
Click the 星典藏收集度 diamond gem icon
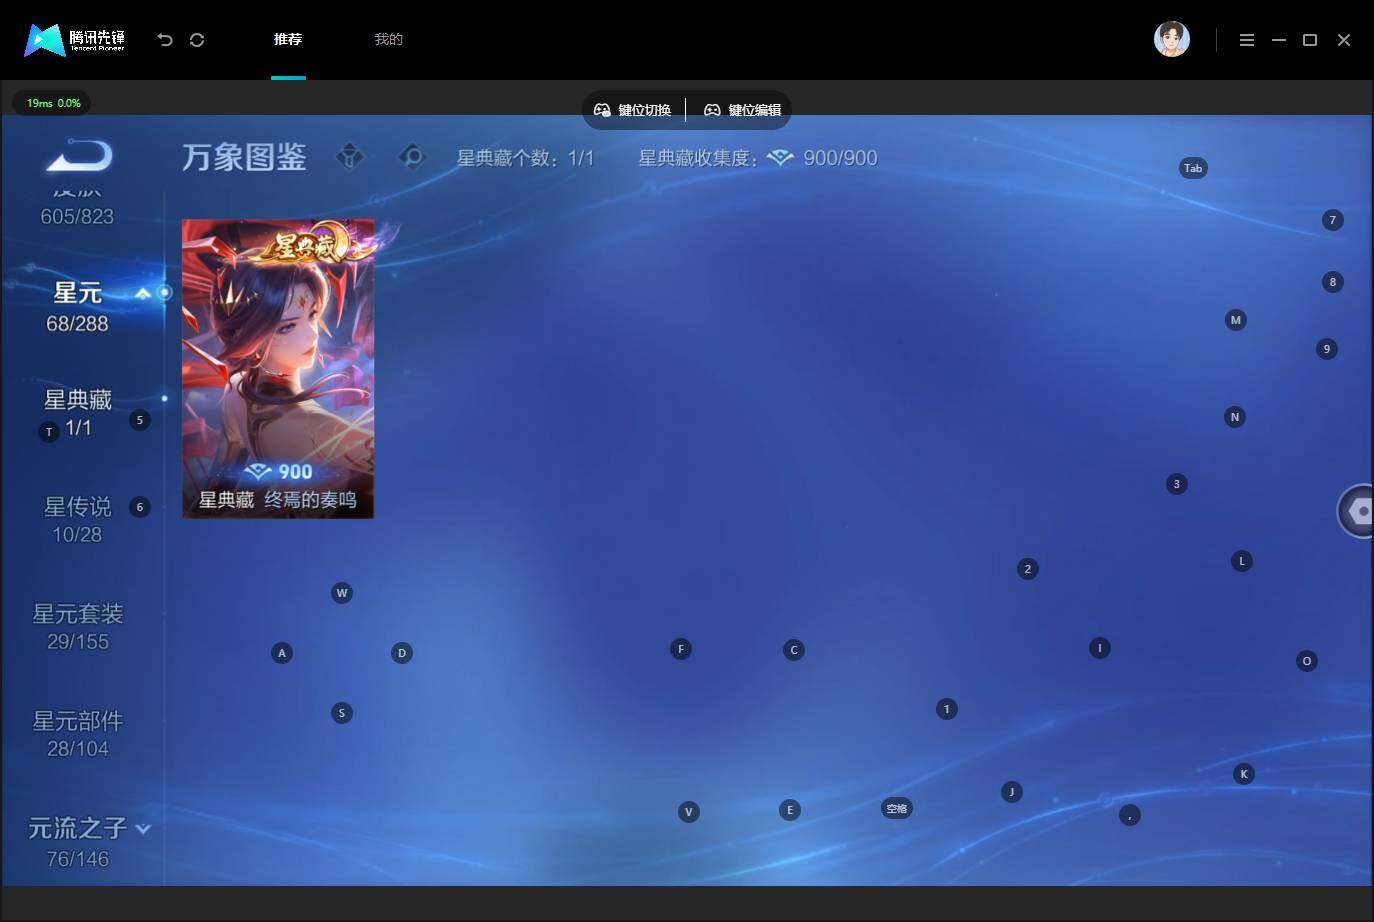780,158
